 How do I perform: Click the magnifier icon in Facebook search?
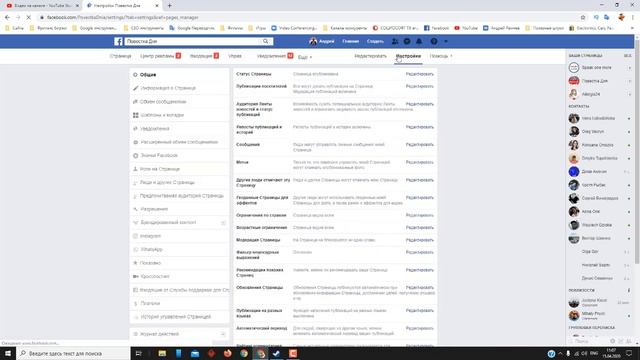[x=266, y=41]
